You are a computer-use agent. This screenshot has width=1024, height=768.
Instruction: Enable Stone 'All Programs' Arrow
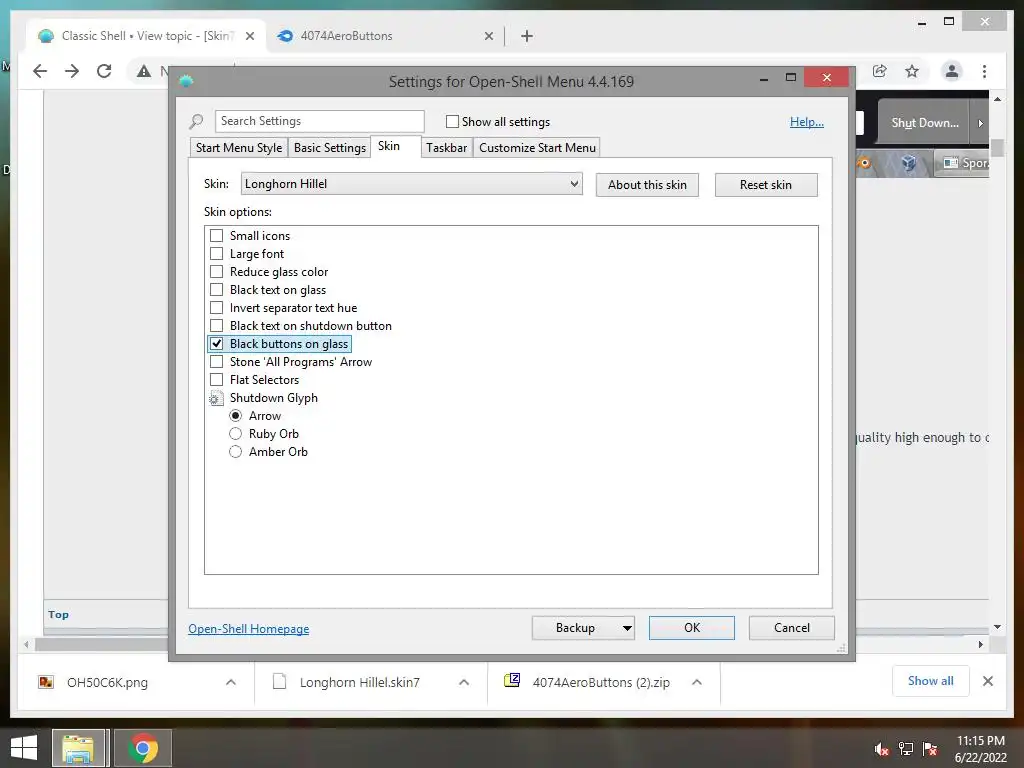pyautogui.click(x=216, y=362)
